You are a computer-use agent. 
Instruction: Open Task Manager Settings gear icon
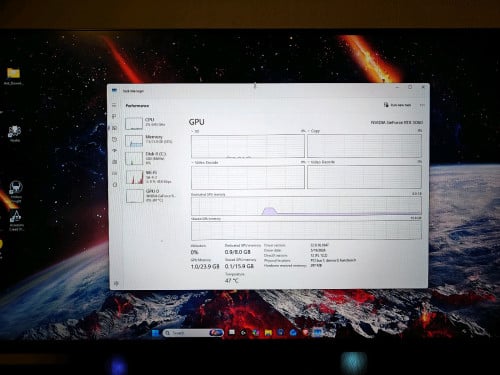[x=116, y=283]
